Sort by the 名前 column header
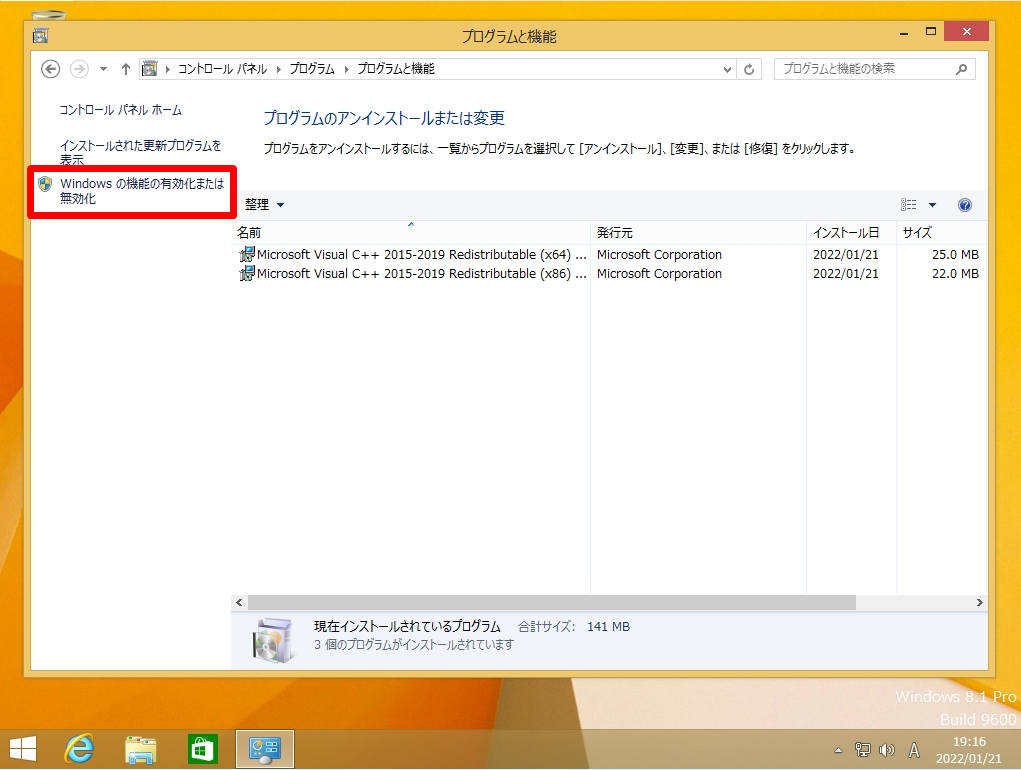This screenshot has width=1021, height=770. (411, 232)
